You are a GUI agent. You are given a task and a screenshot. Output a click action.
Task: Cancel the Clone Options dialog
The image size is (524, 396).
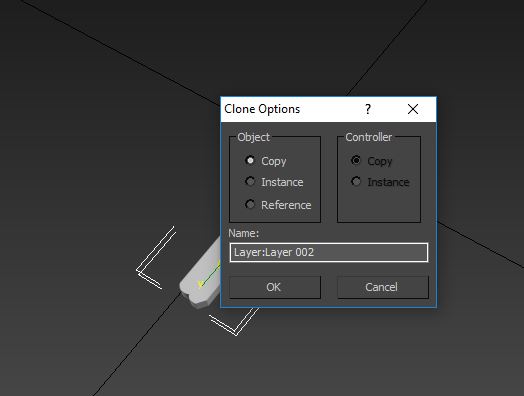point(383,287)
